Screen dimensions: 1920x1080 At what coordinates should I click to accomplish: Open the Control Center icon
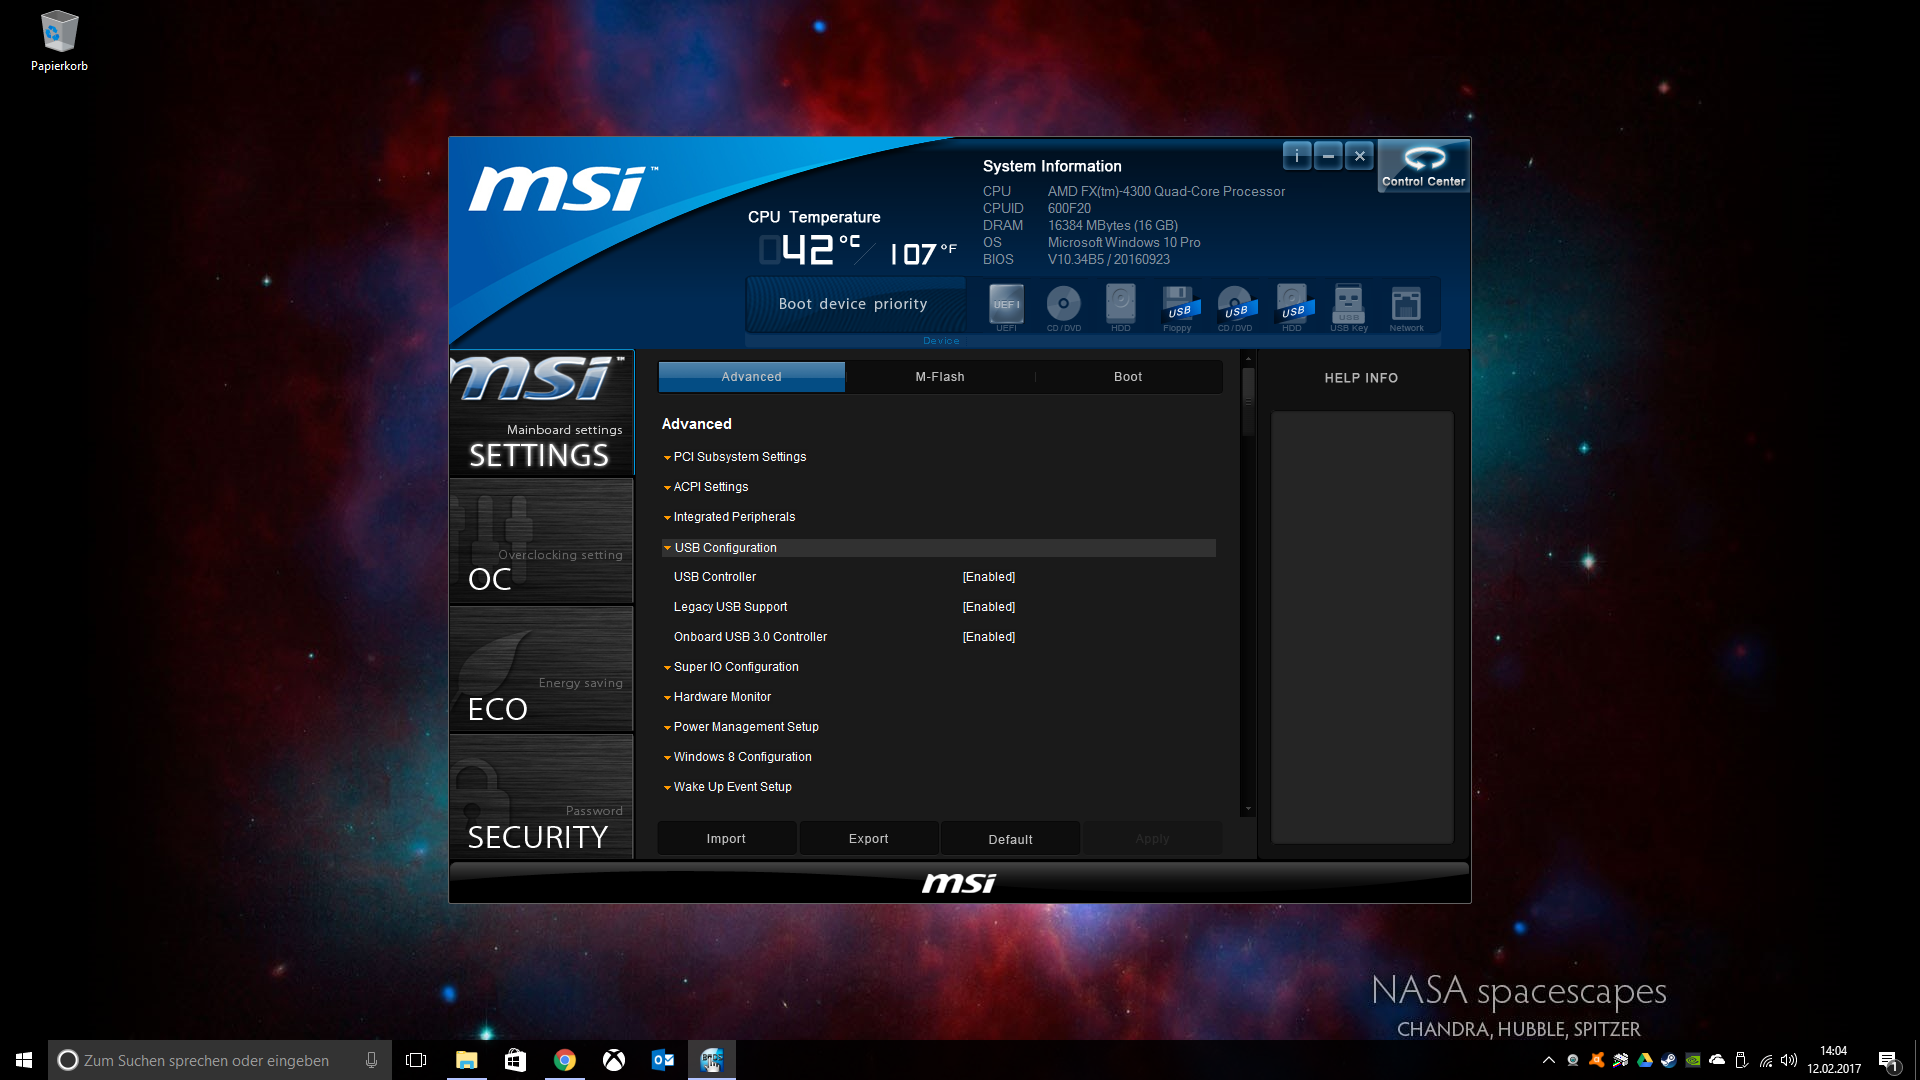(1423, 165)
